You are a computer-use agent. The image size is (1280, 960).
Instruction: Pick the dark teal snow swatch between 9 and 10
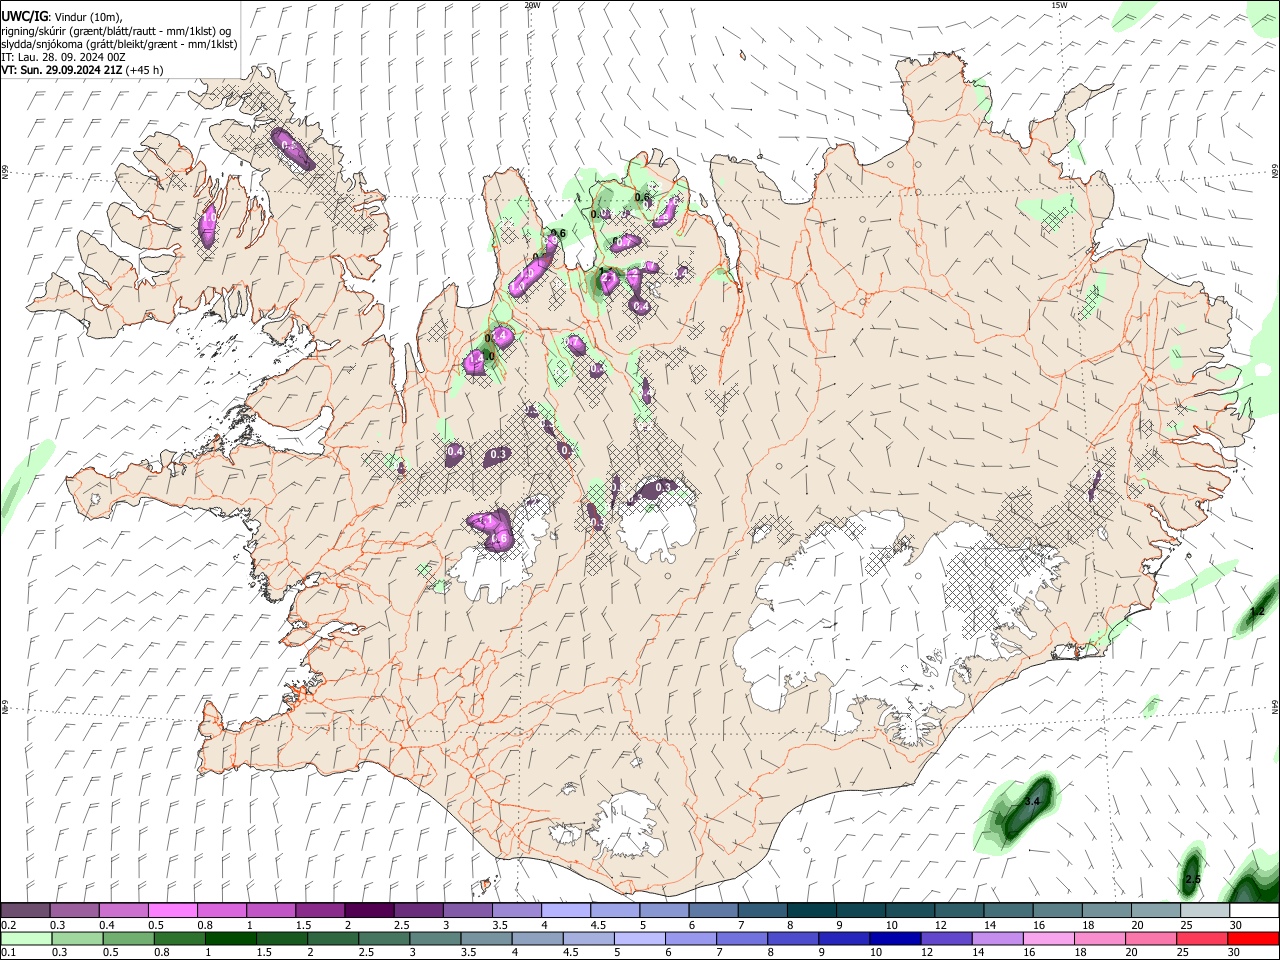[860, 911]
